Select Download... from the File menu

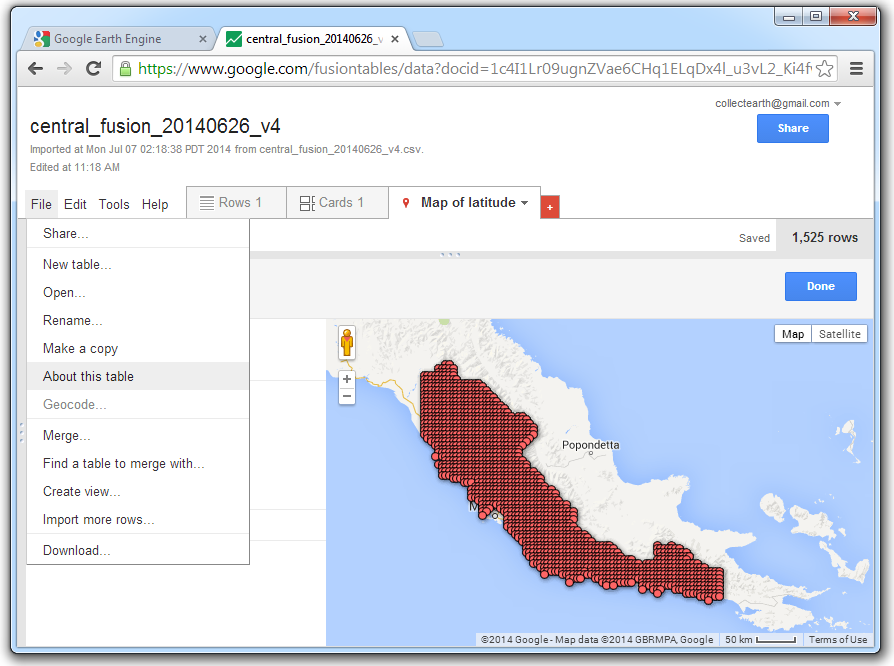tap(138, 550)
